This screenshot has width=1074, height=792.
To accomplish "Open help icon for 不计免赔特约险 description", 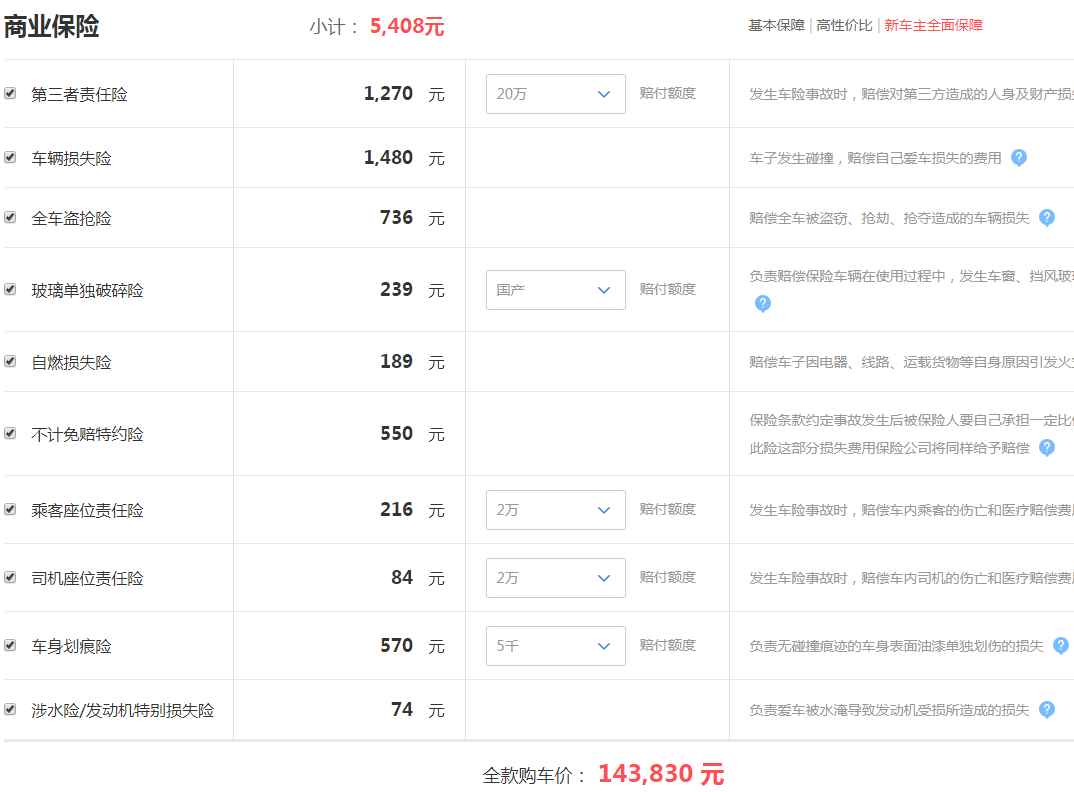I will [x=1047, y=447].
